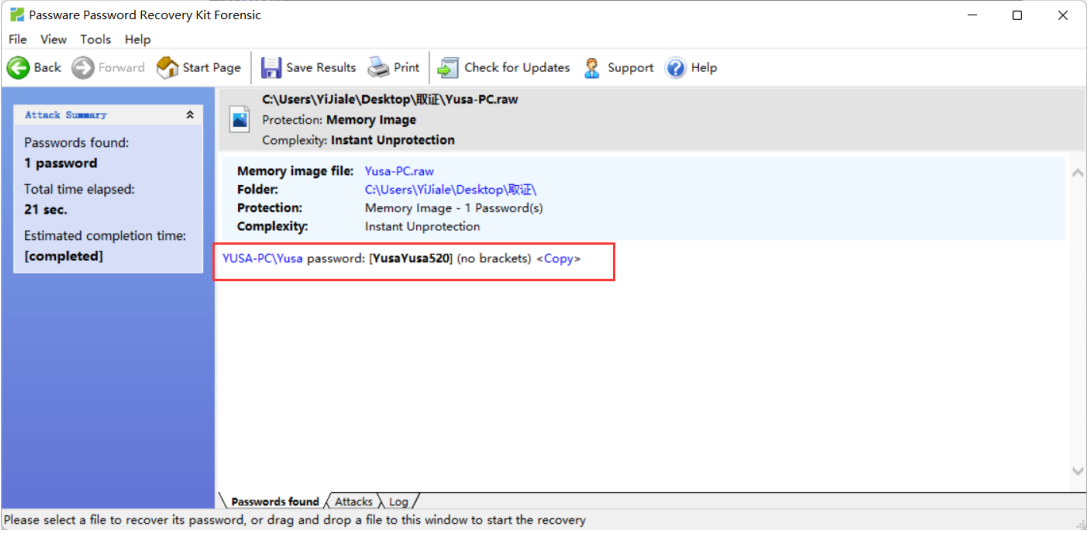Viewport: 1092px width, 544px height.
Task: Open the 取证 folder path link
Action: point(451,189)
